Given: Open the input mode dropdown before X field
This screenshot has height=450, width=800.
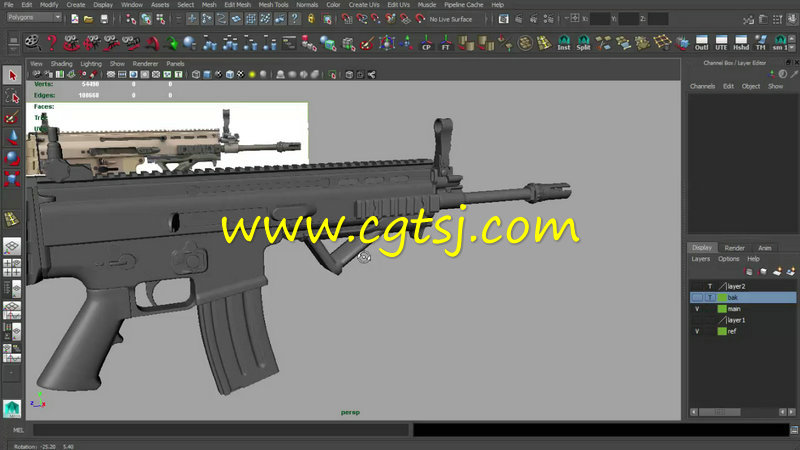Looking at the screenshot, I should (573, 18).
